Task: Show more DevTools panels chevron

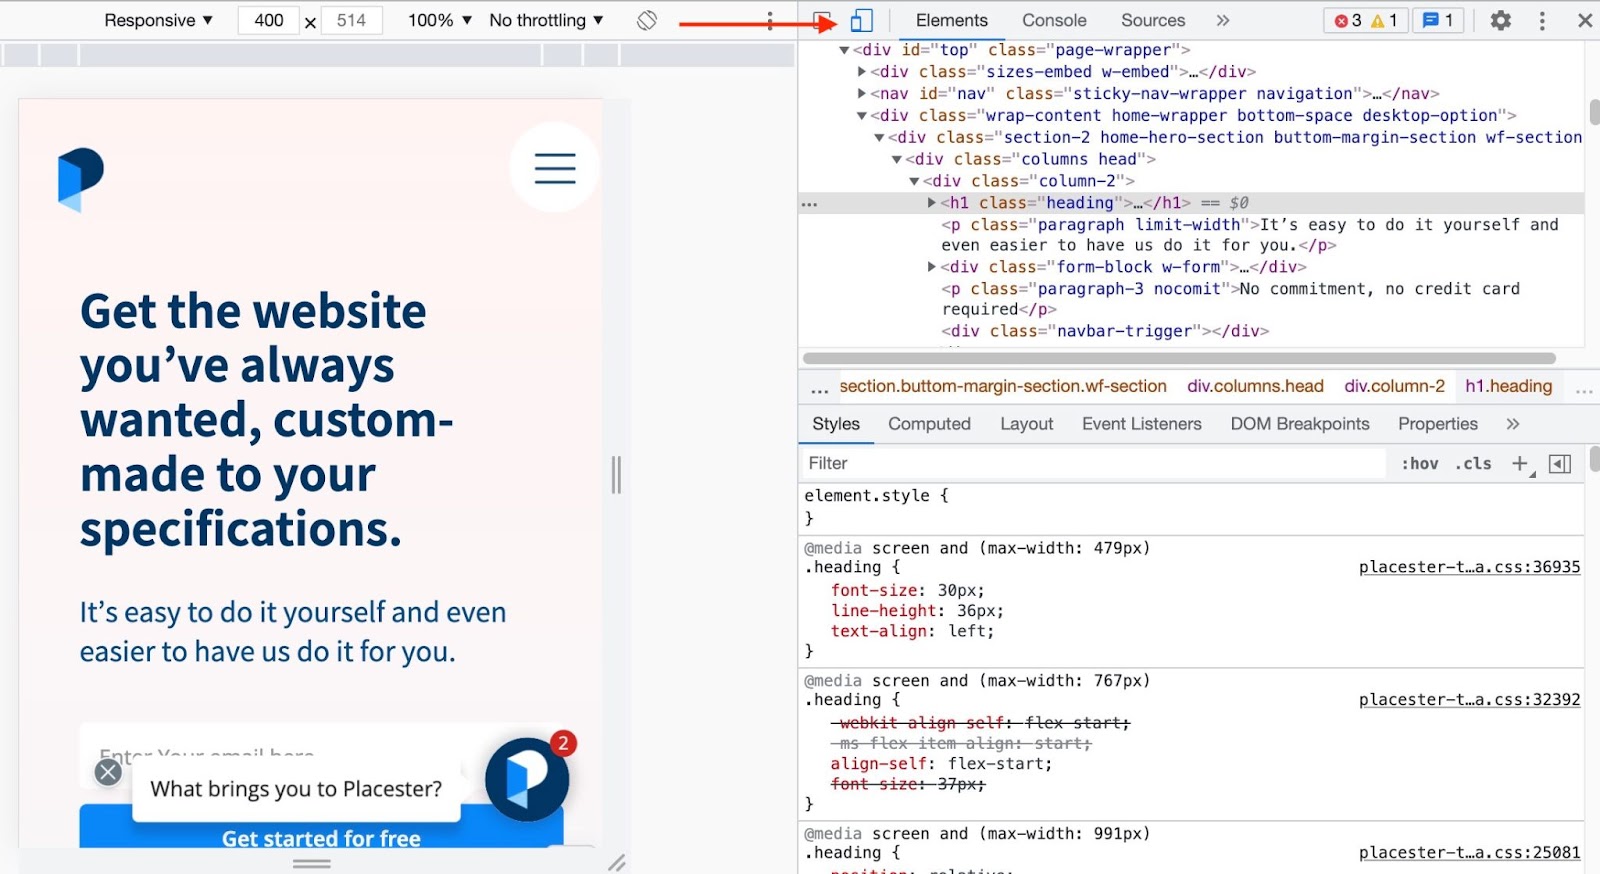Action: pyautogui.click(x=1222, y=20)
